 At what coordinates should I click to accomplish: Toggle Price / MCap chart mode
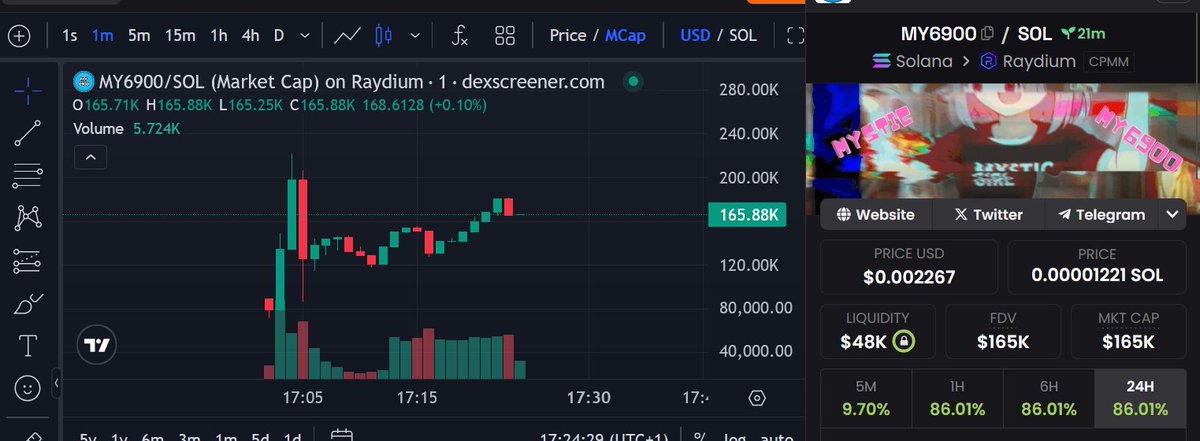pos(598,35)
